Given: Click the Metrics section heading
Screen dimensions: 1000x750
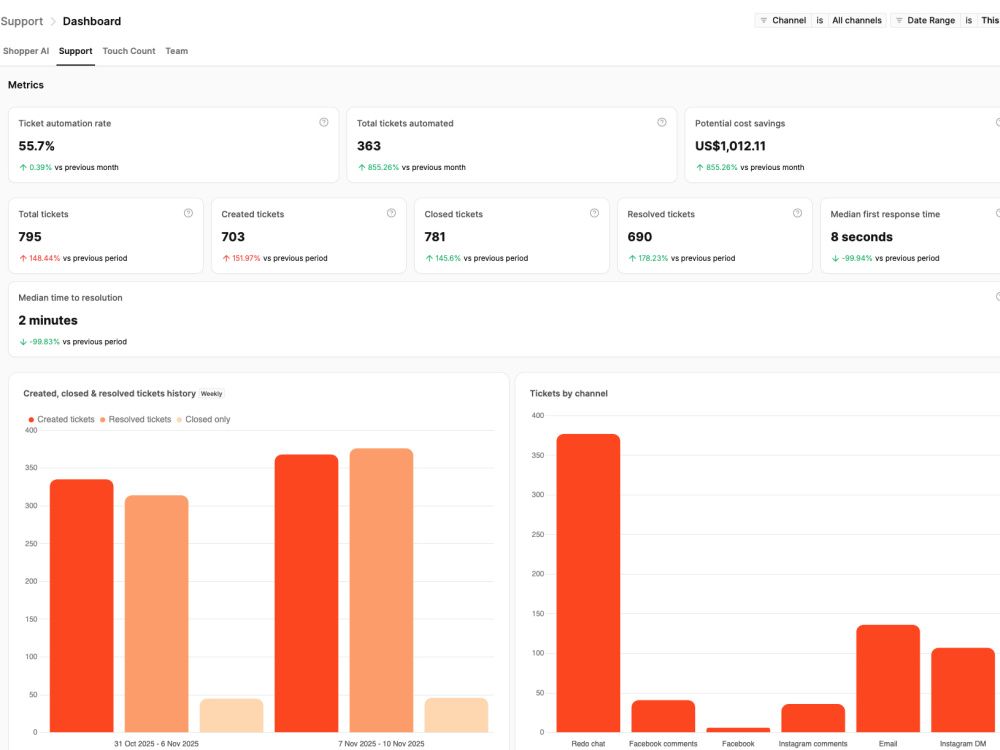Looking at the screenshot, I should point(26,85).
